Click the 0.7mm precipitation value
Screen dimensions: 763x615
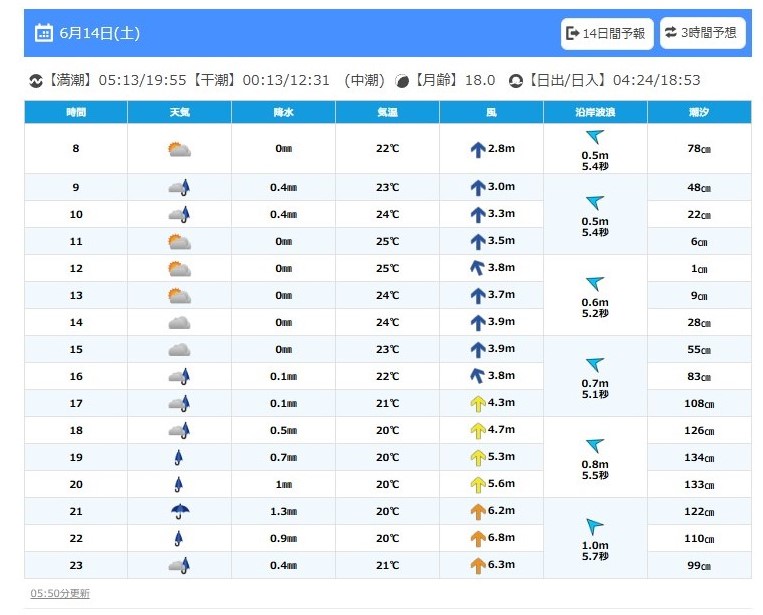pyautogui.click(x=284, y=457)
